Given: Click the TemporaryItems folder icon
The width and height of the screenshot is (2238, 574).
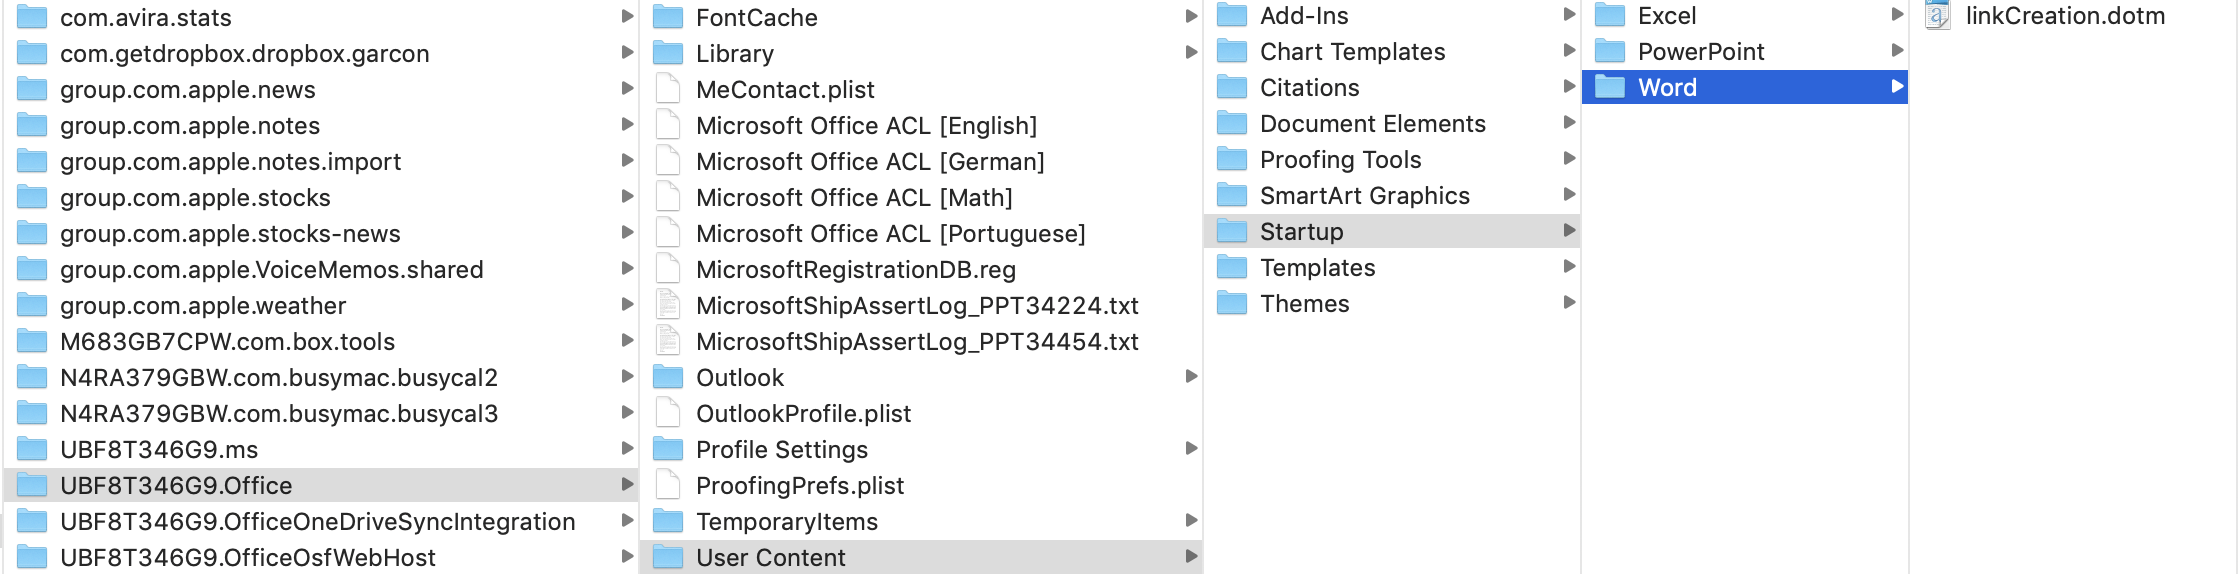Looking at the screenshot, I should pyautogui.click(x=668, y=521).
